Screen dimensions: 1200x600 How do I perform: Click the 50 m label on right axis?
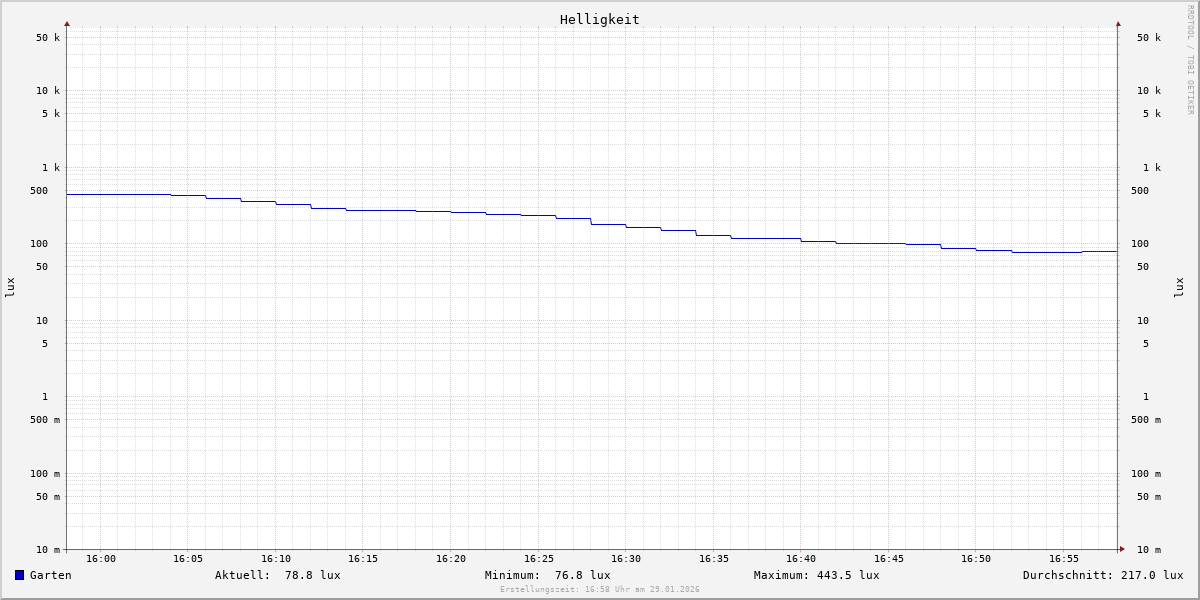click(1149, 497)
